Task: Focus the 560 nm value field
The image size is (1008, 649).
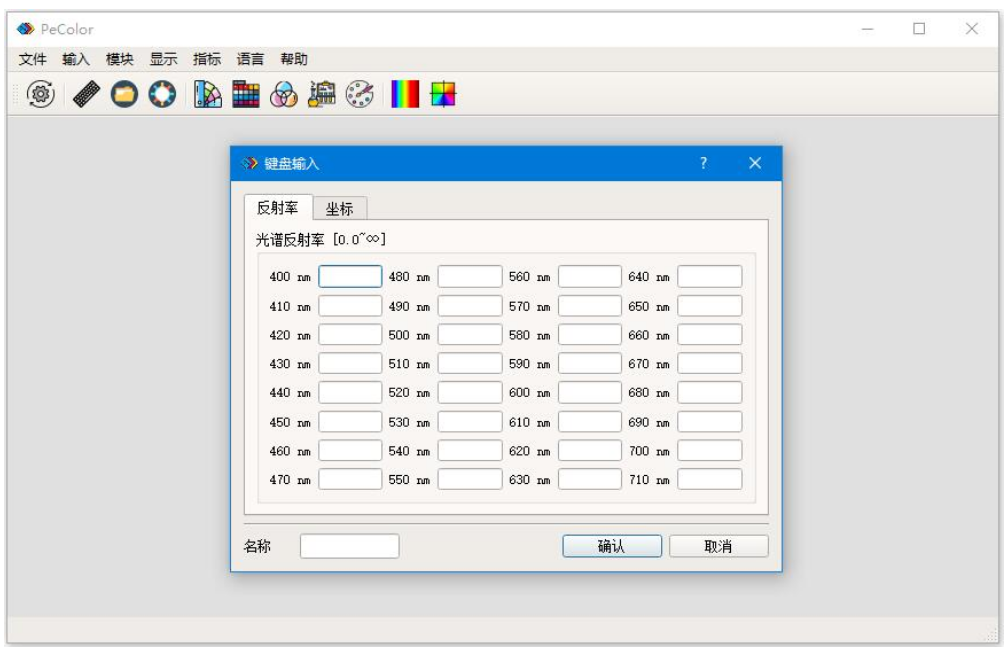Action: pos(590,276)
